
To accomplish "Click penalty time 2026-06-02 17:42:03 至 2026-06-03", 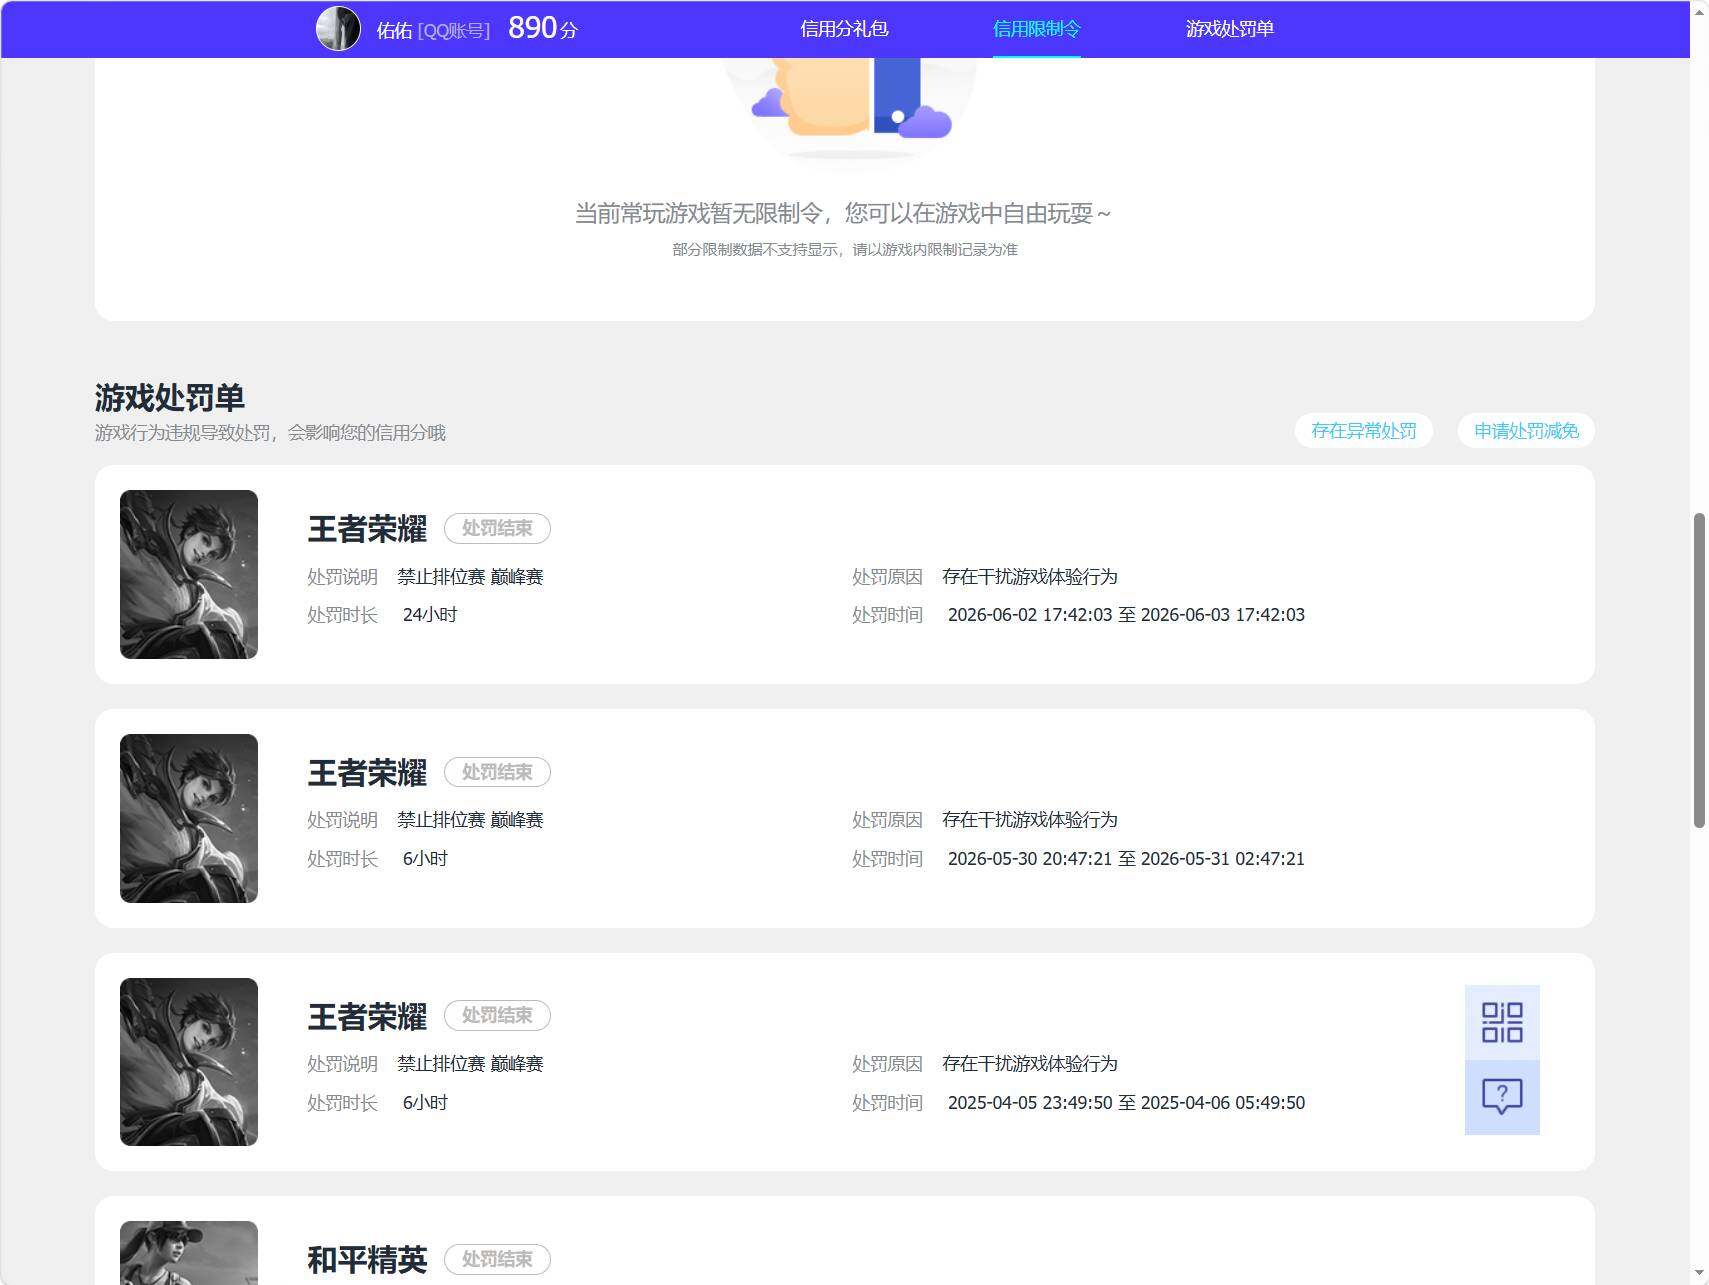I will pyautogui.click(x=1126, y=615).
